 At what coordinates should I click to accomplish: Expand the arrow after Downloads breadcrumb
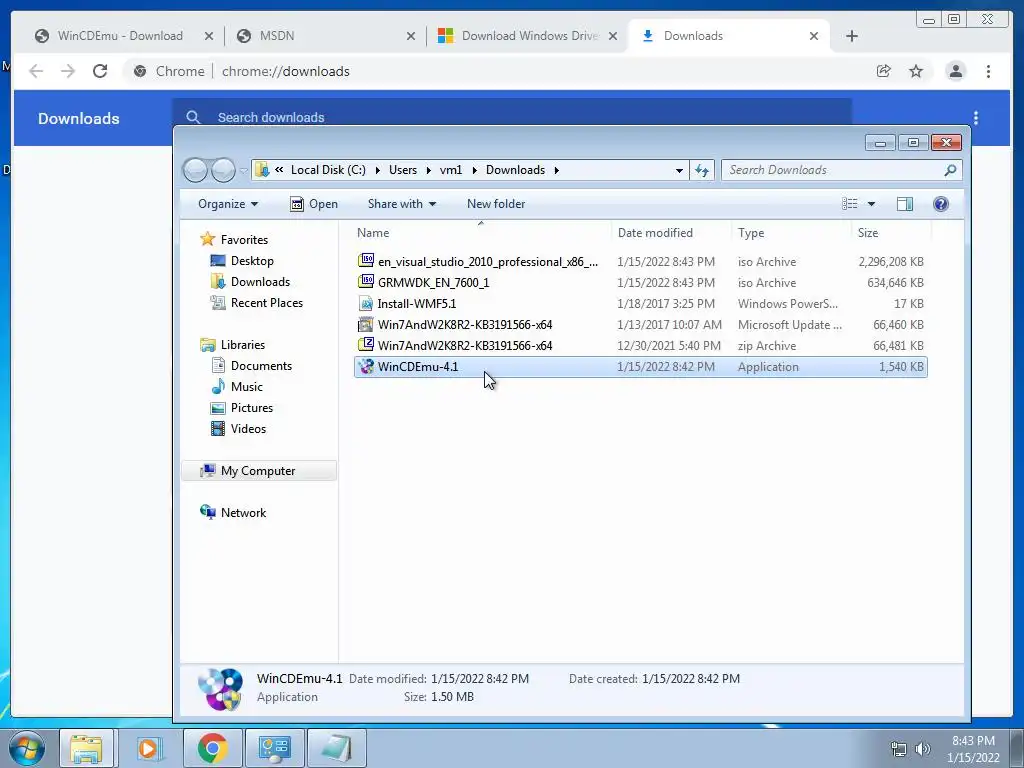tap(556, 170)
